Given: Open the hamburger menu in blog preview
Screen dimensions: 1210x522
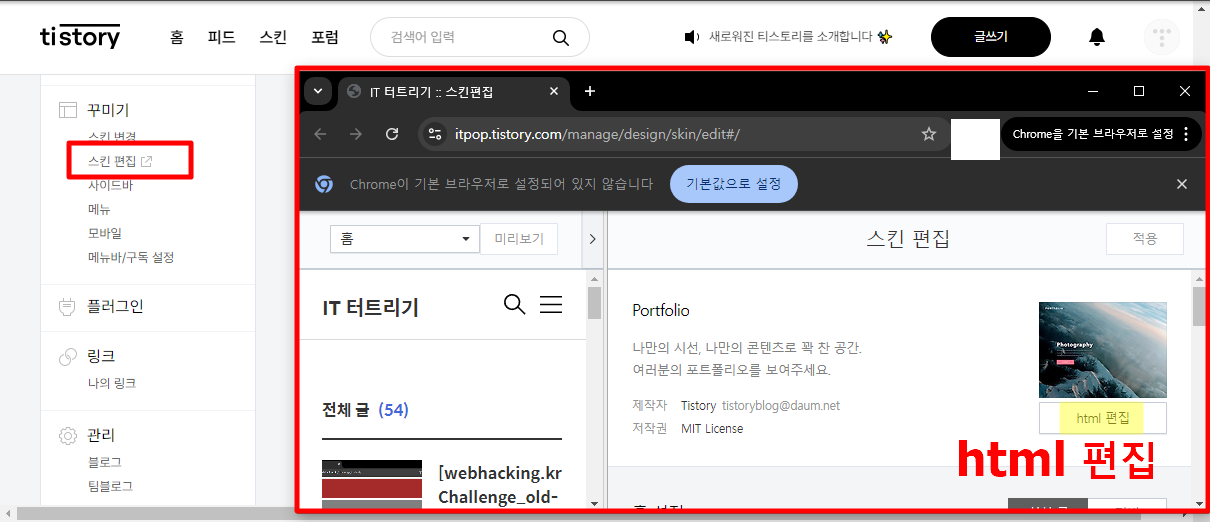Looking at the screenshot, I should point(551,304).
